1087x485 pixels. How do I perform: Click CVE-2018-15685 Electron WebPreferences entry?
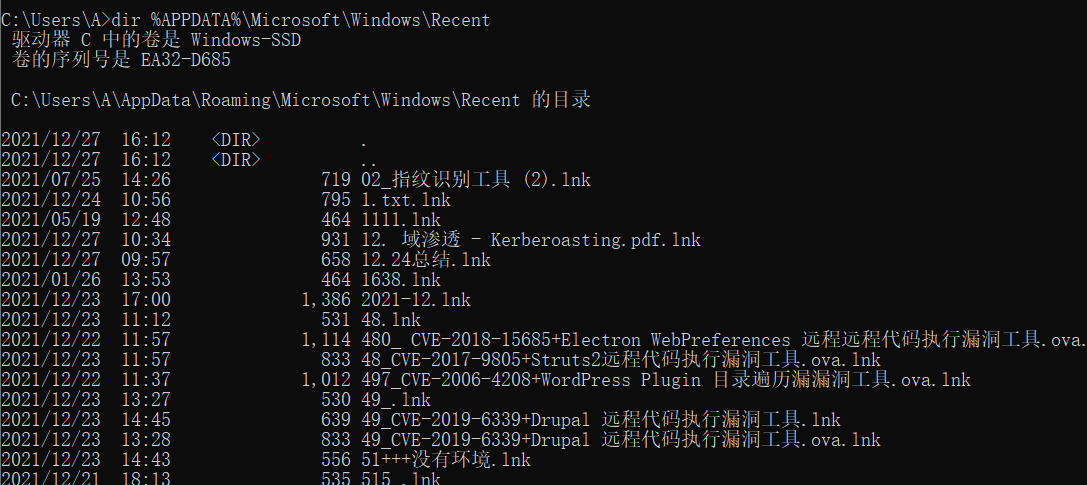(724, 340)
